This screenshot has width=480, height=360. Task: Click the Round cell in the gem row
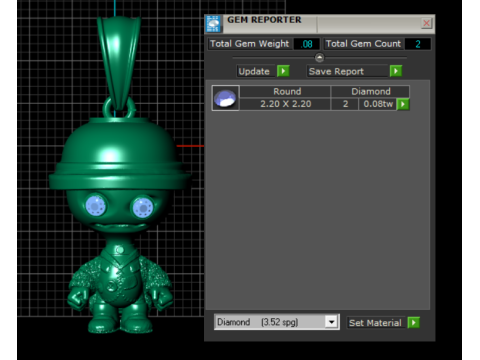pyautogui.click(x=285, y=91)
